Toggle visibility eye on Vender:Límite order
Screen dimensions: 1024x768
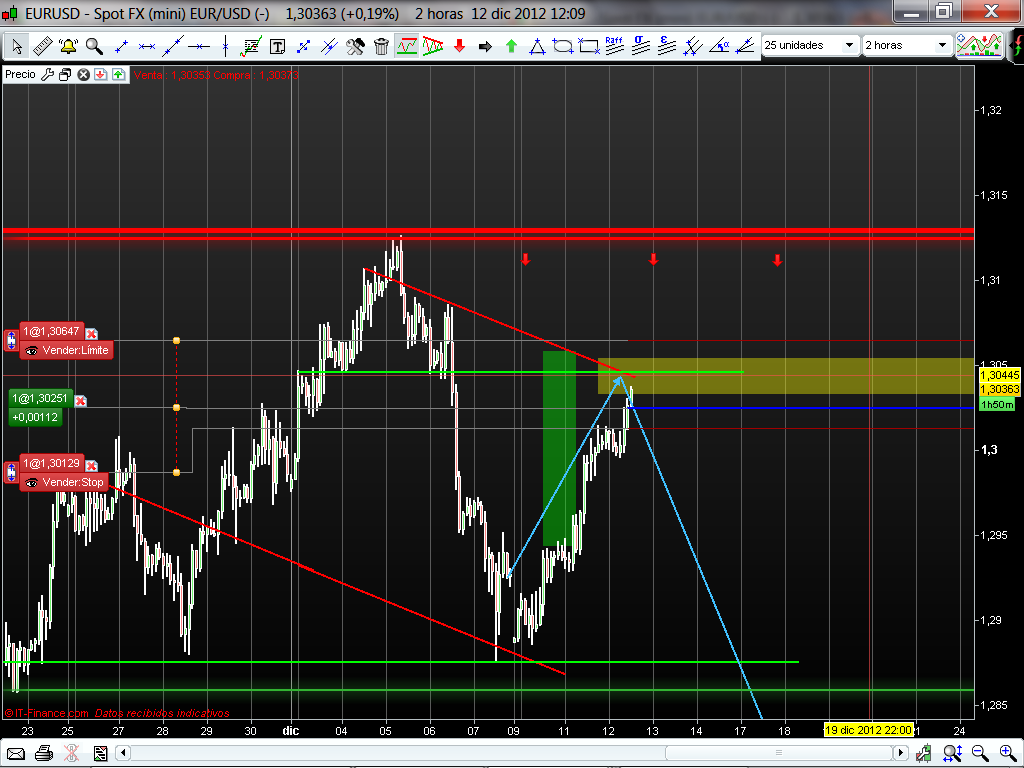(x=31, y=351)
